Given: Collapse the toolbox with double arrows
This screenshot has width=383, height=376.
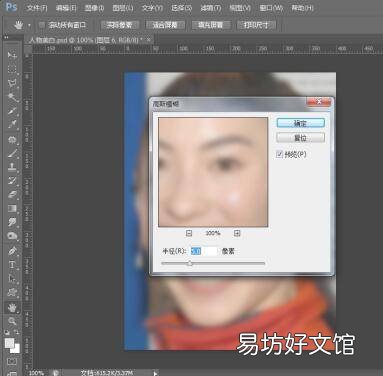Looking at the screenshot, I should [x=6, y=37].
